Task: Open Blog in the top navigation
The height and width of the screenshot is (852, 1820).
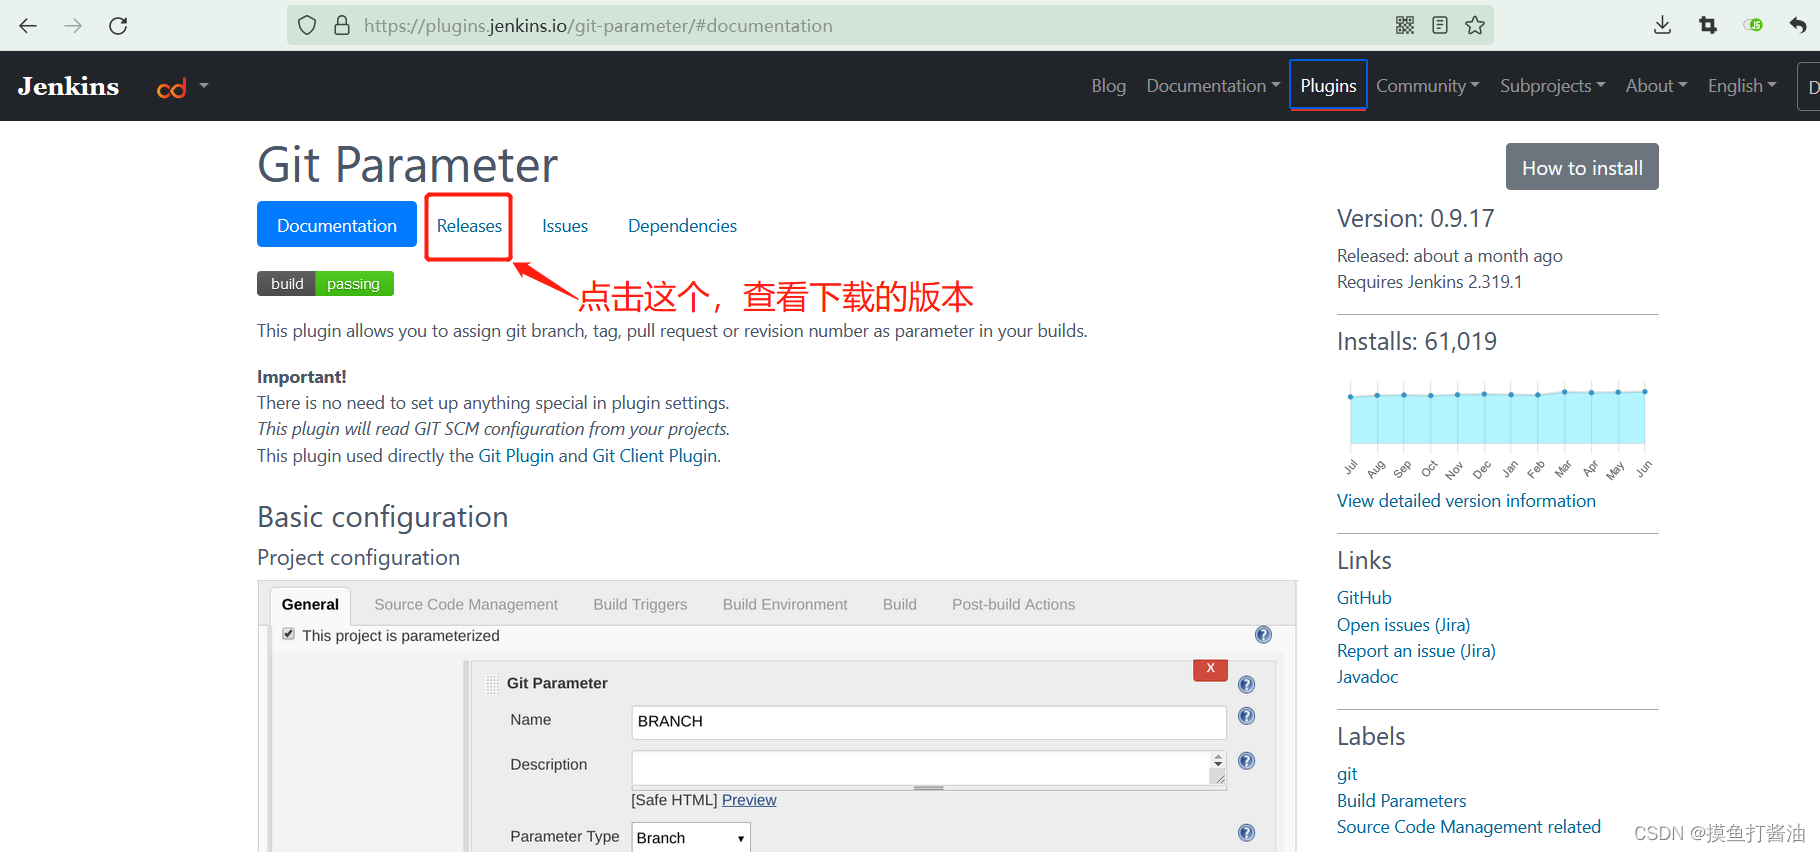Action: click(x=1108, y=86)
